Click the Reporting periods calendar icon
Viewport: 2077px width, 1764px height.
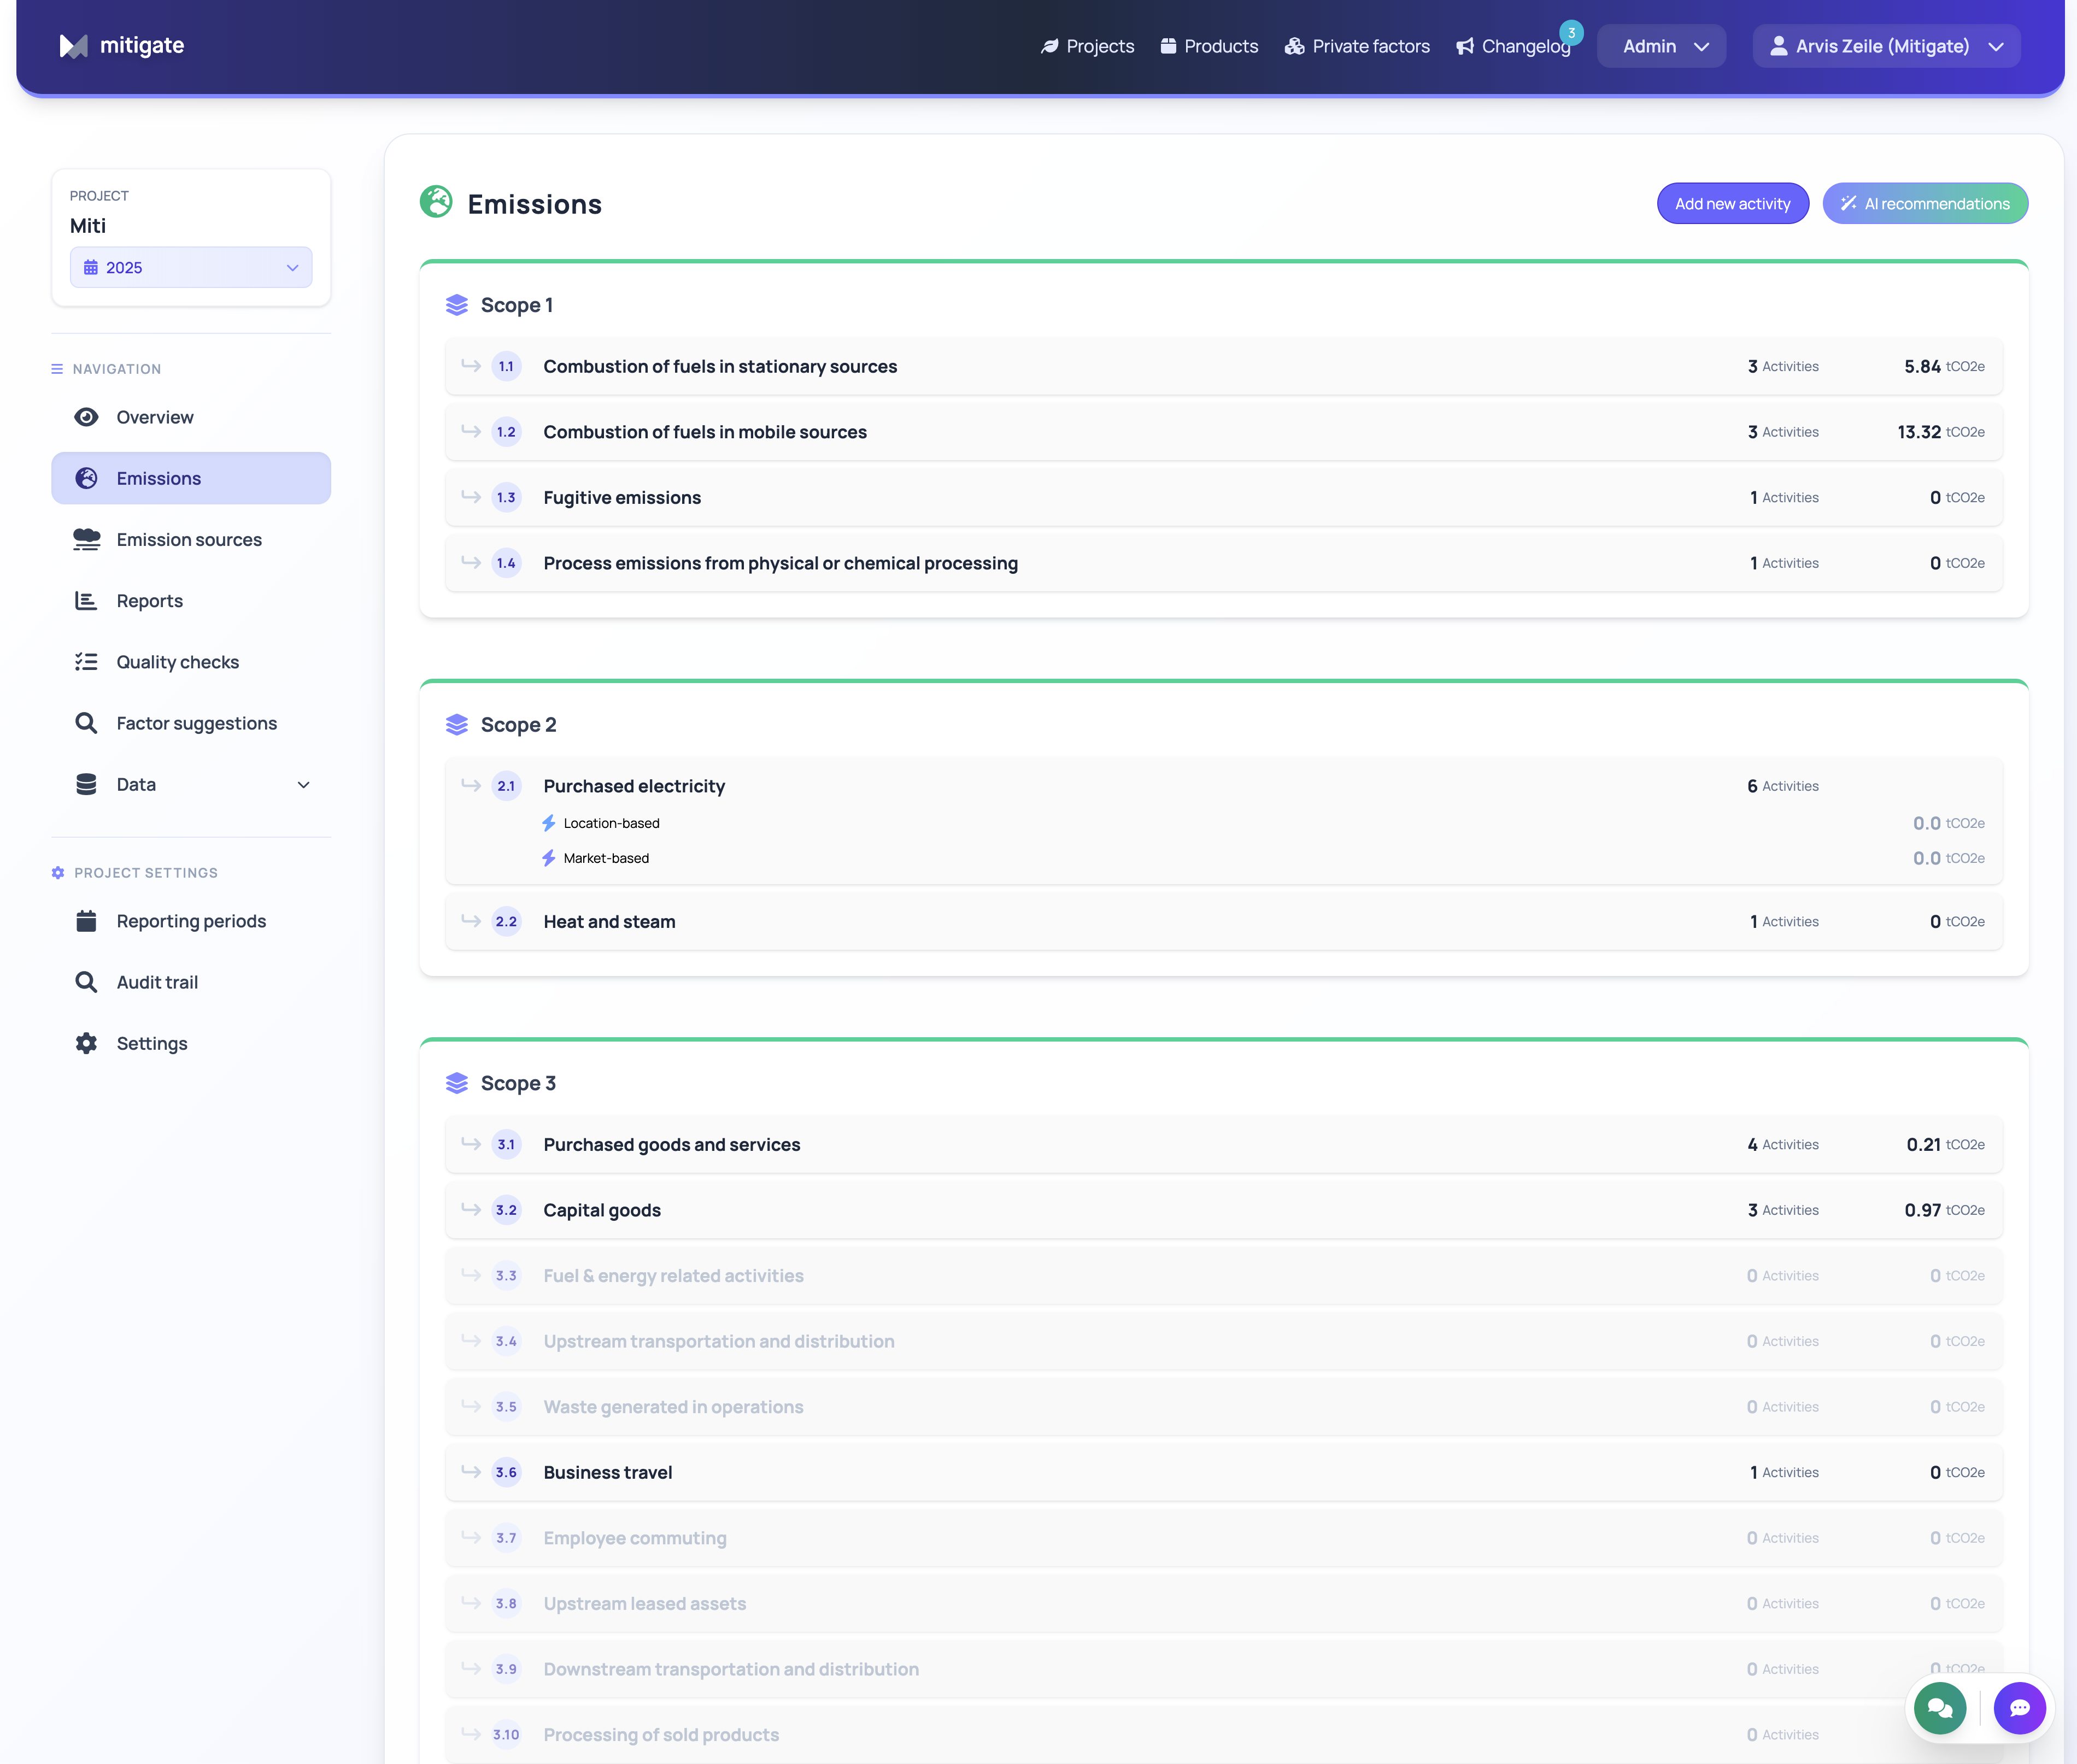tap(86, 921)
